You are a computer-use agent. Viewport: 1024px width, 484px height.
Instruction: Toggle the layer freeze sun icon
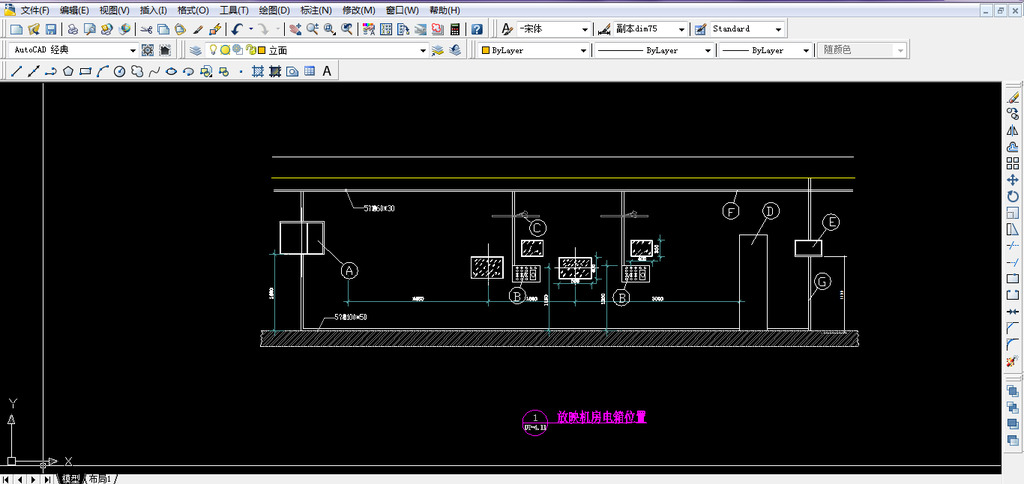pos(225,50)
